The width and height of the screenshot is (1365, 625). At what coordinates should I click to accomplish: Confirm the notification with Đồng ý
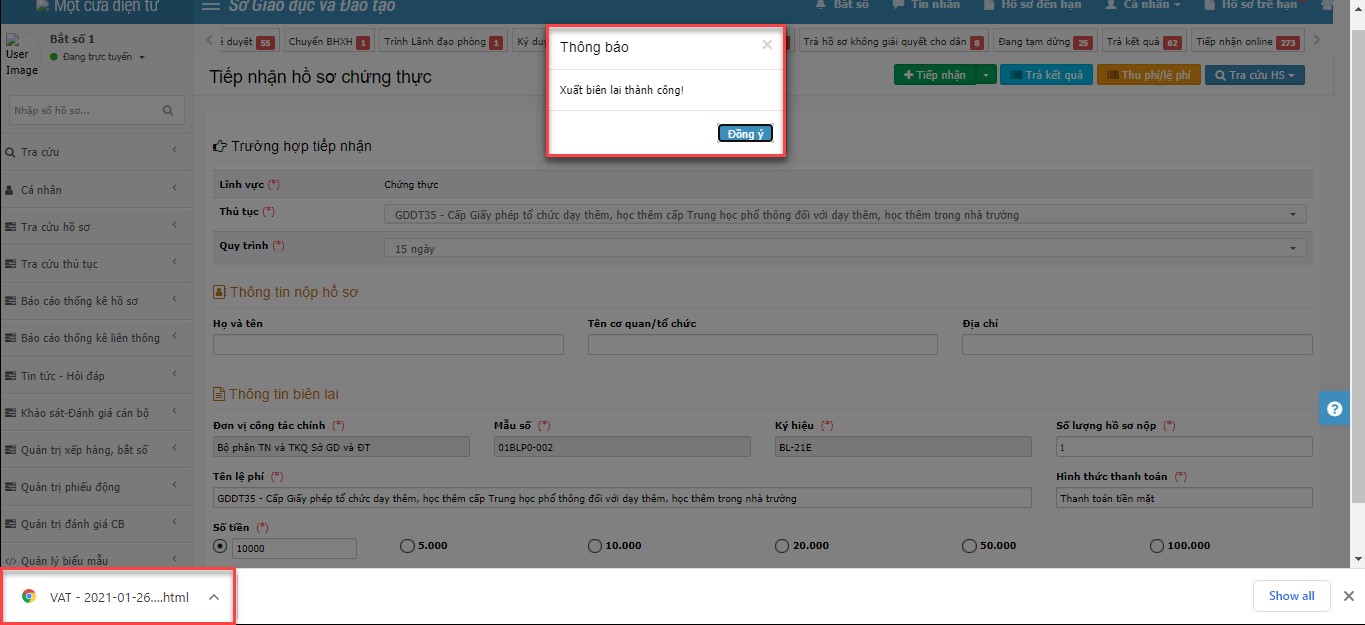[745, 134]
